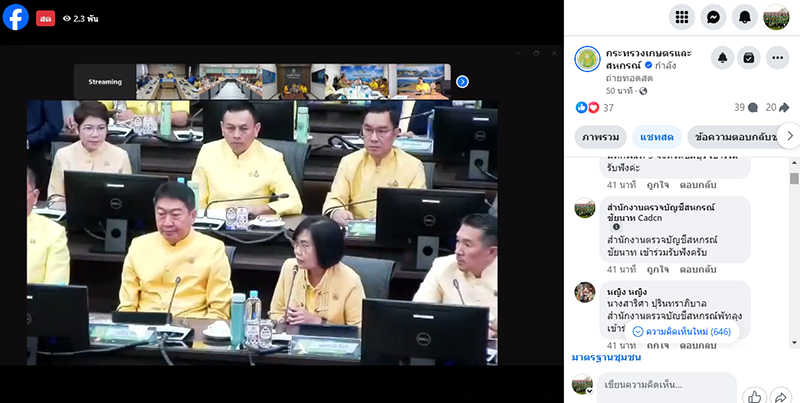Click the red heart love reaction icon

click(593, 107)
